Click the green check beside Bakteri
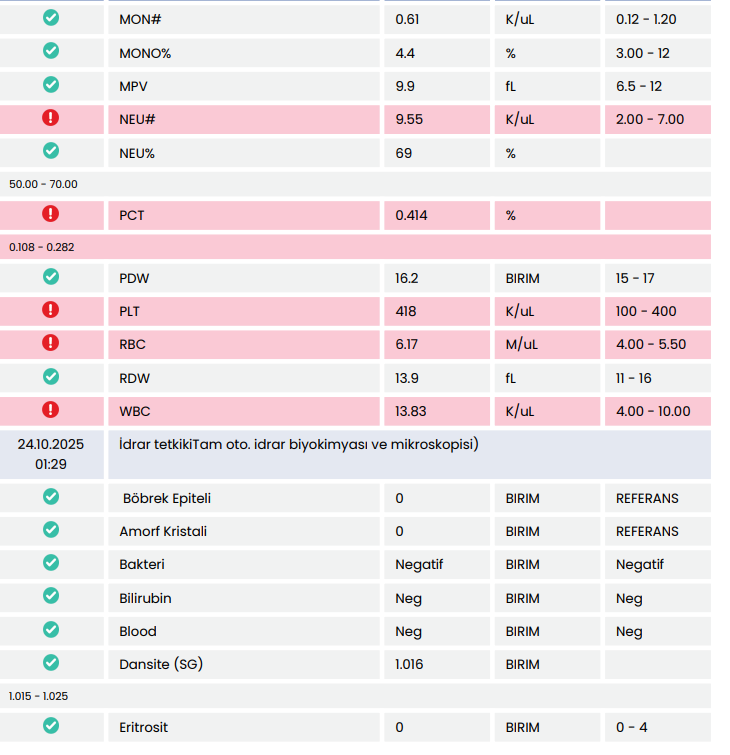 (51, 563)
